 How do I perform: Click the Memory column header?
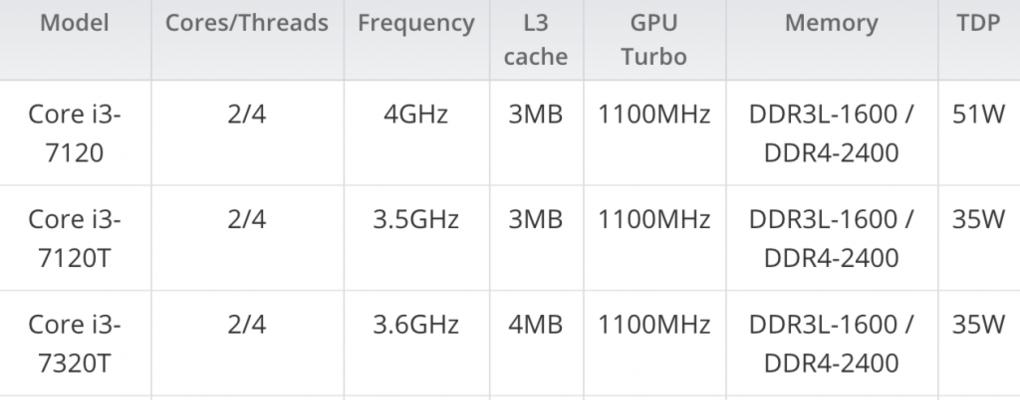click(831, 23)
